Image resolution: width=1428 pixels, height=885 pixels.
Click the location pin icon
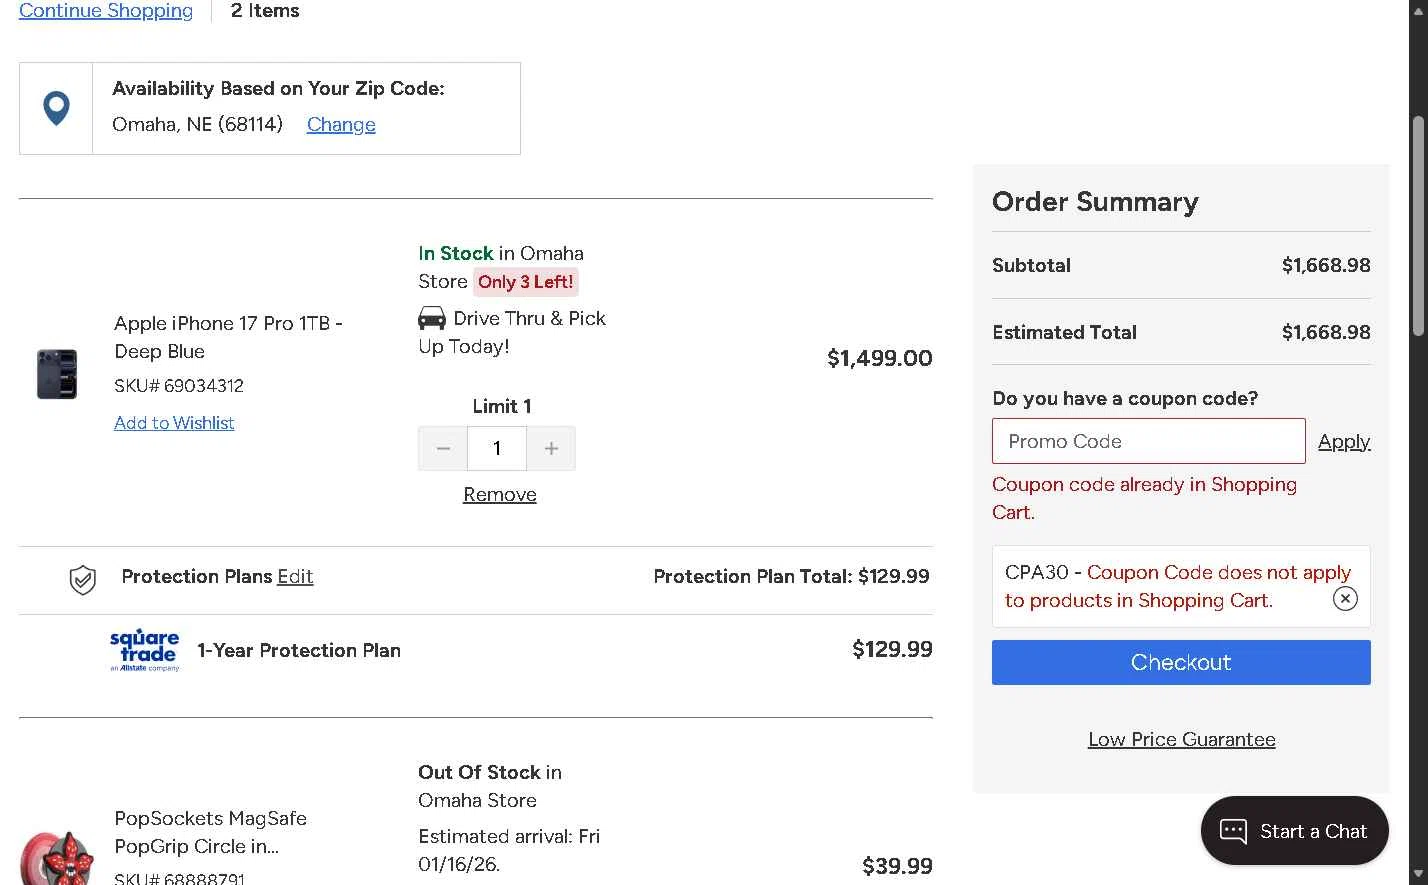pyautogui.click(x=57, y=108)
